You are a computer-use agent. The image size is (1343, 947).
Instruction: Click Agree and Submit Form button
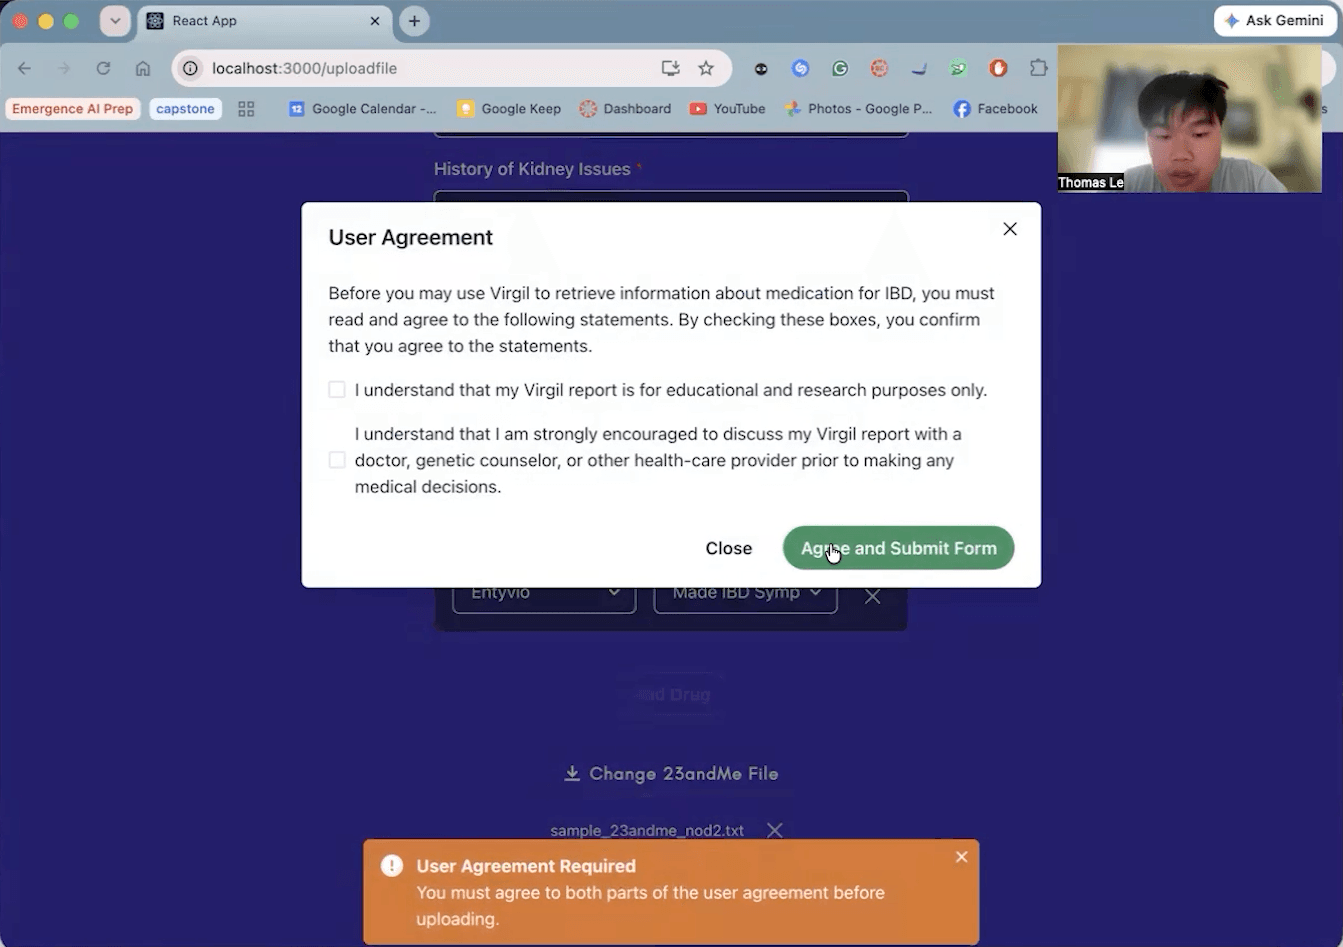[898, 548]
